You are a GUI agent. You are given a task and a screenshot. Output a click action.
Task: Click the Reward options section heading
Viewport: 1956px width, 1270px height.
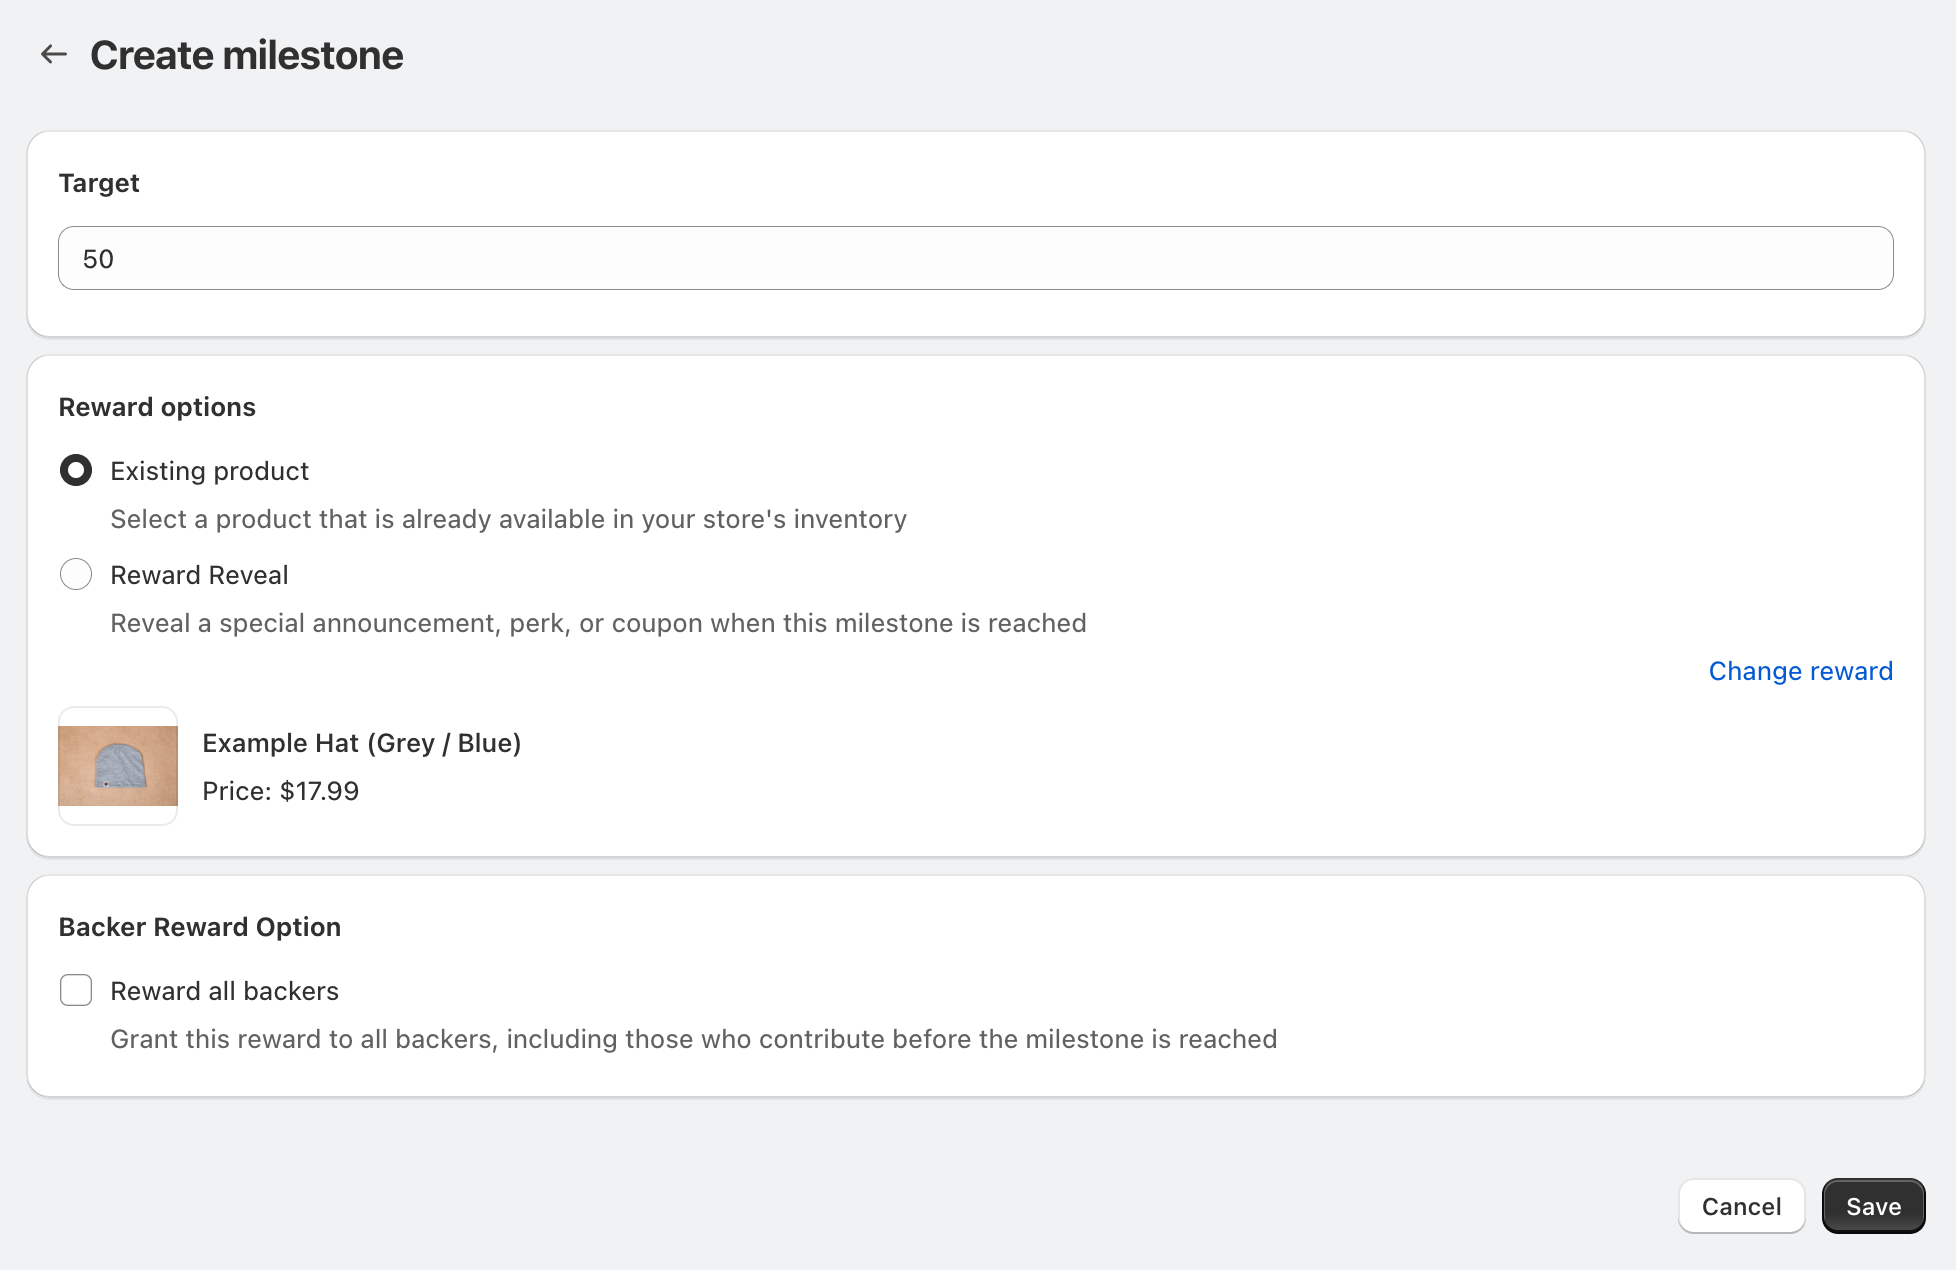[x=157, y=407]
